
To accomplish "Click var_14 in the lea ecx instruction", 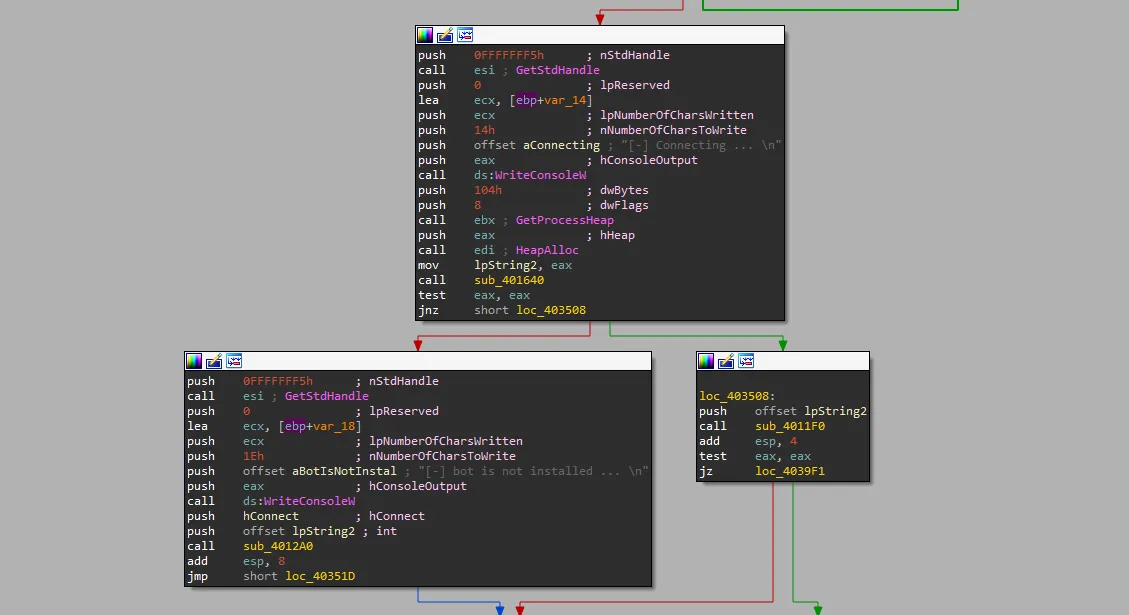I will (574, 100).
